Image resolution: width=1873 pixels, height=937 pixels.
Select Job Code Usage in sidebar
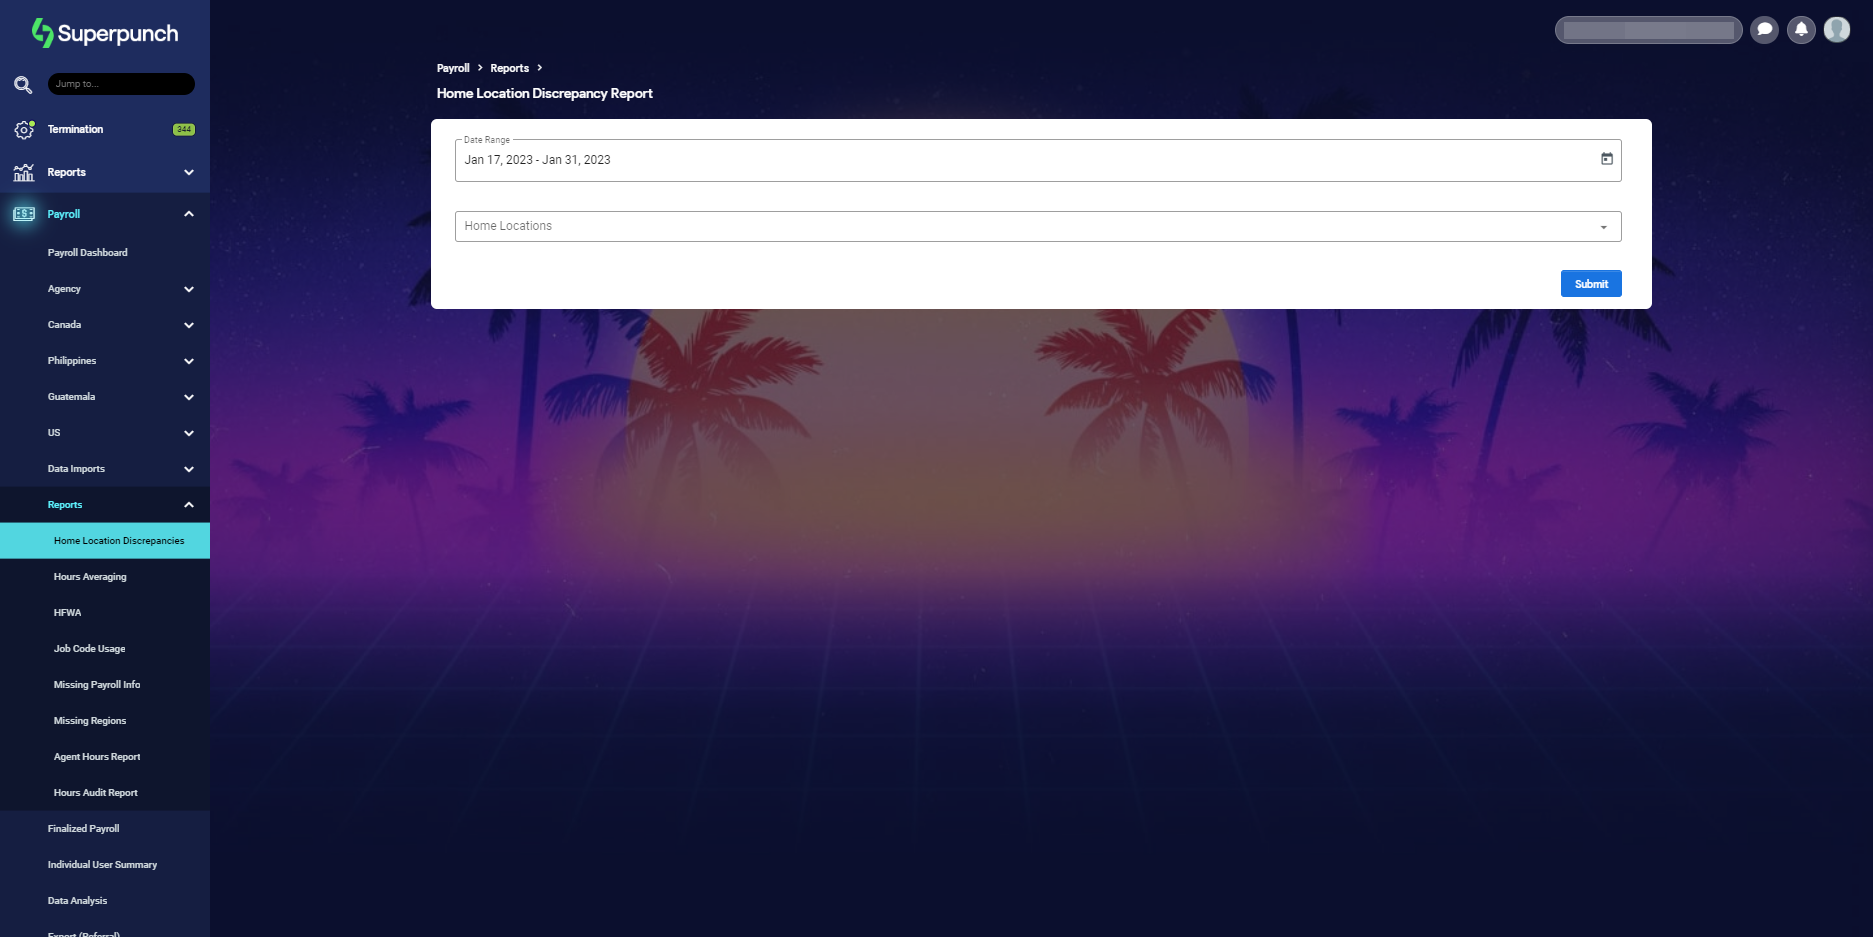click(x=89, y=648)
